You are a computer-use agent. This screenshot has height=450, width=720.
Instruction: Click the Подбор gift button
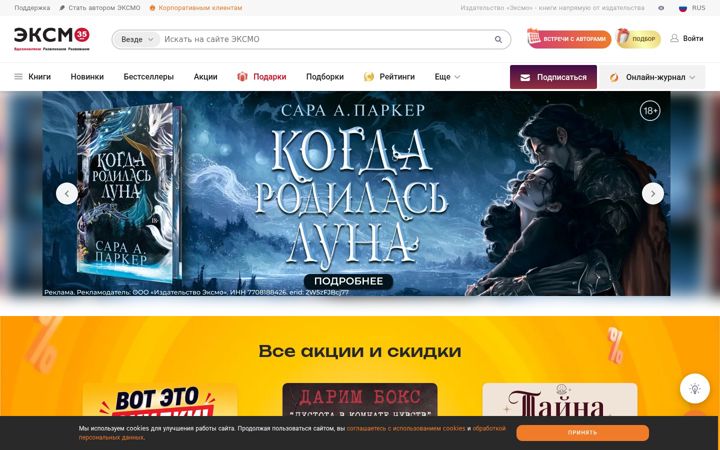pyautogui.click(x=639, y=39)
